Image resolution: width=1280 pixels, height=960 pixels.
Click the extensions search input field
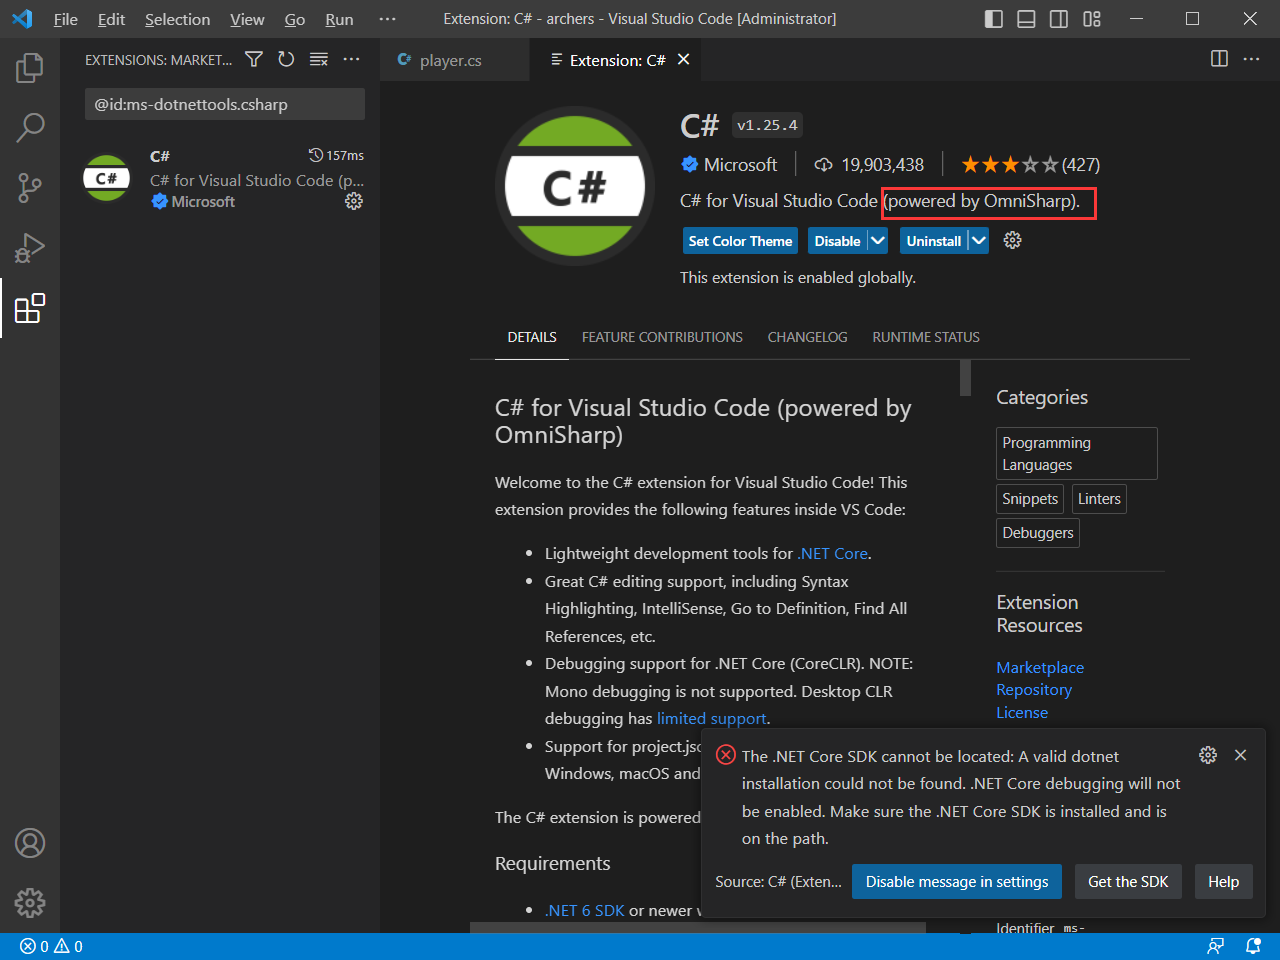click(x=225, y=104)
